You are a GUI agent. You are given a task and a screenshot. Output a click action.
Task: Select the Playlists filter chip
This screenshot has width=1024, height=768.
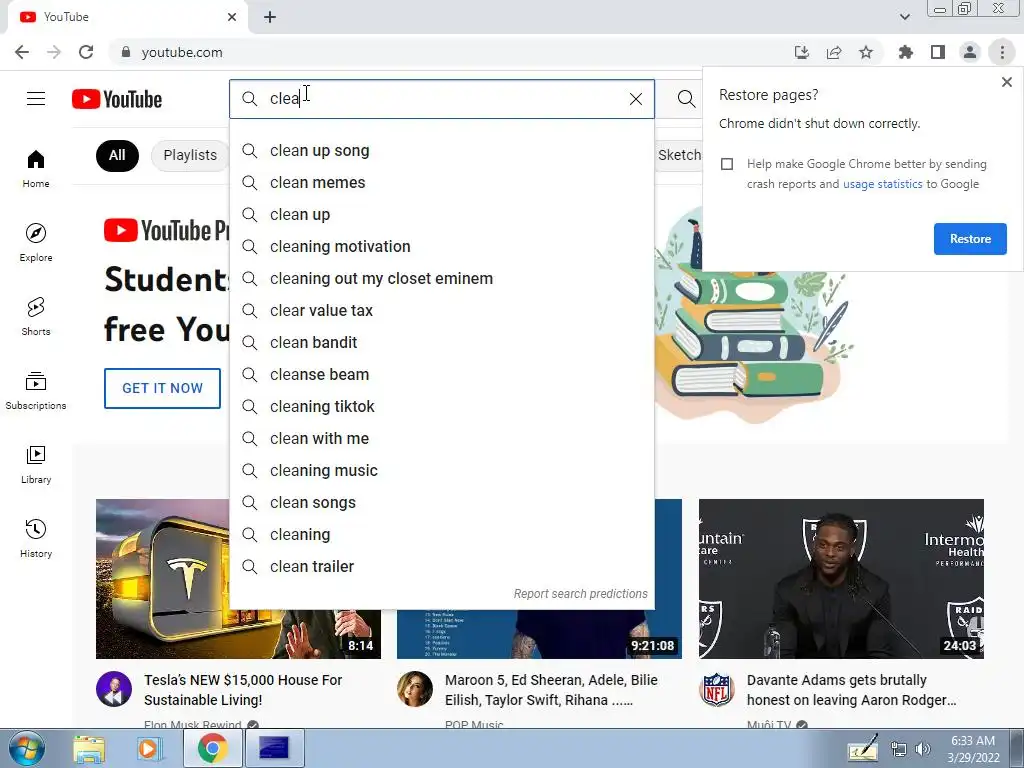pyautogui.click(x=190, y=155)
